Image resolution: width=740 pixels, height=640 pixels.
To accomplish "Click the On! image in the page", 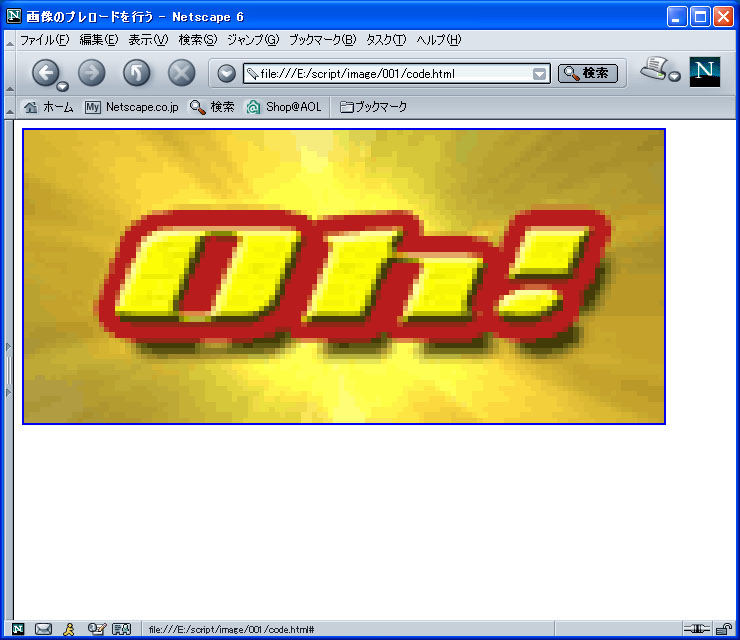I will pyautogui.click(x=344, y=276).
